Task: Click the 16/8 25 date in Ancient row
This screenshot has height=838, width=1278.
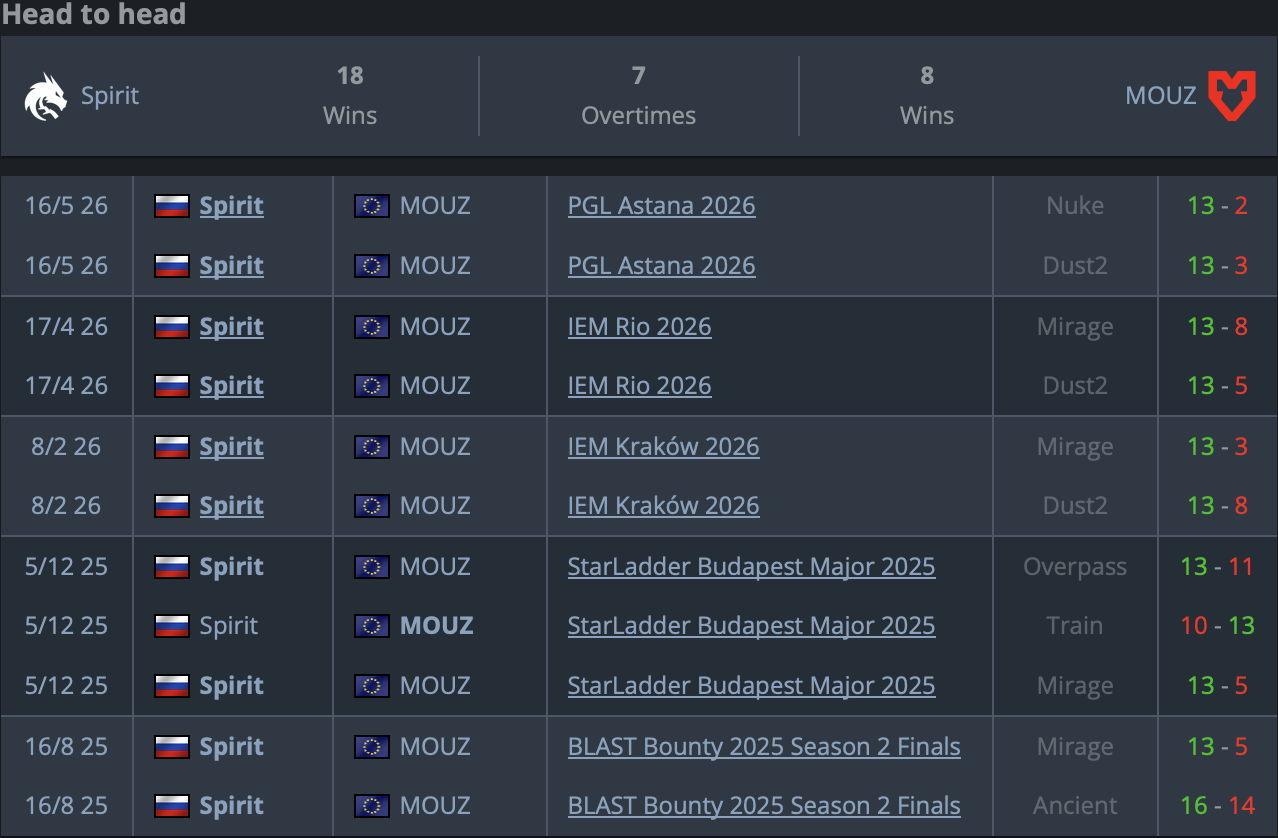Action: tap(67, 806)
